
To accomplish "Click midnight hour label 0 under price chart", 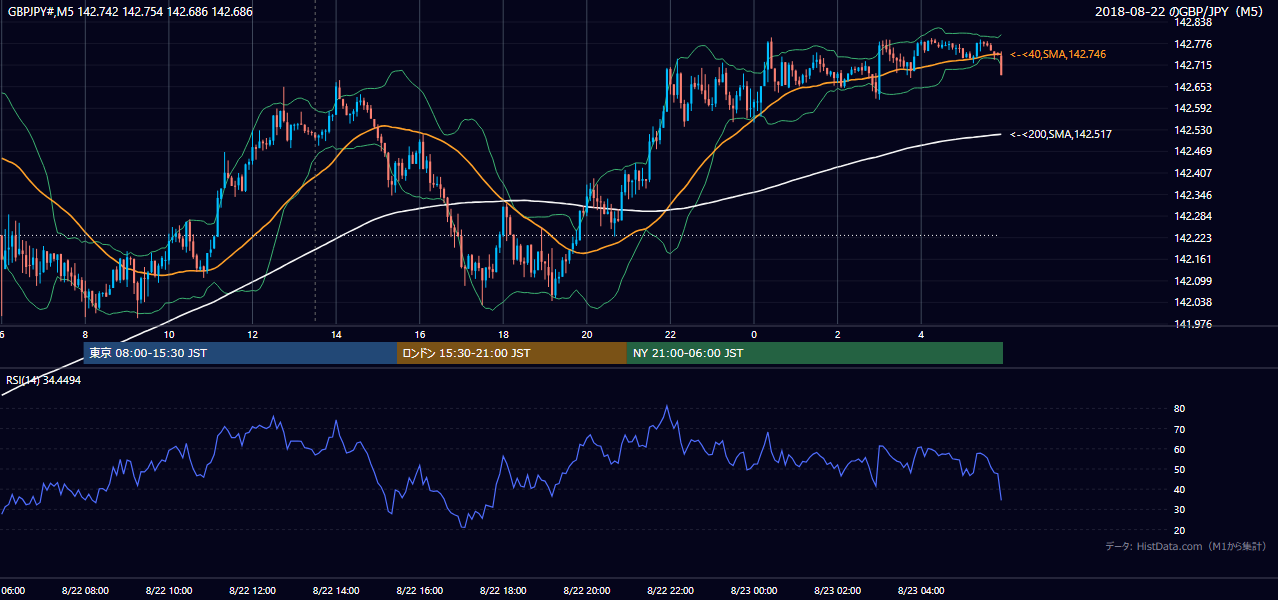I will (x=754, y=335).
